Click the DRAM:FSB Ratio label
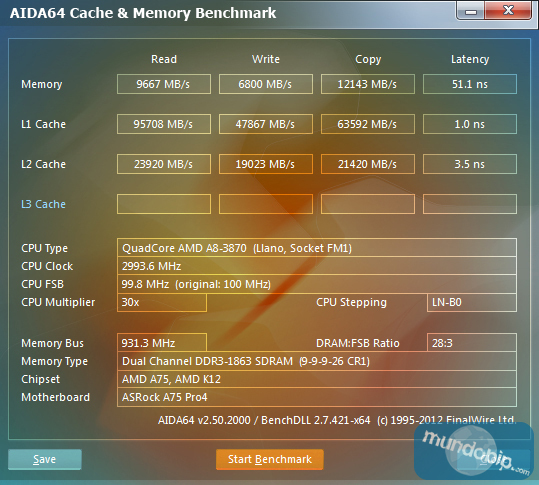This screenshot has height=485, width=539. pyautogui.click(x=358, y=343)
